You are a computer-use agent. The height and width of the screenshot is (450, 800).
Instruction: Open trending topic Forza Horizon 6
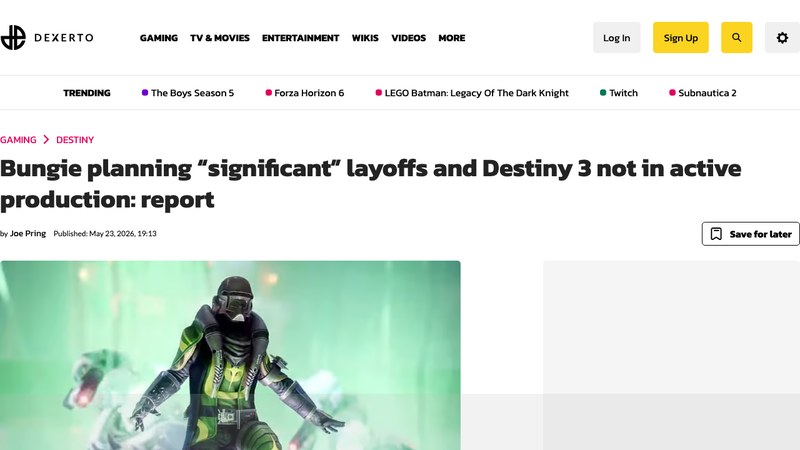[x=305, y=93]
